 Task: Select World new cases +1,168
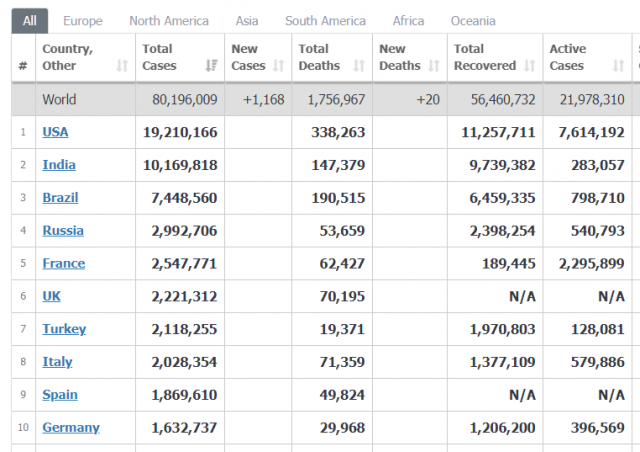pyautogui.click(x=264, y=99)
